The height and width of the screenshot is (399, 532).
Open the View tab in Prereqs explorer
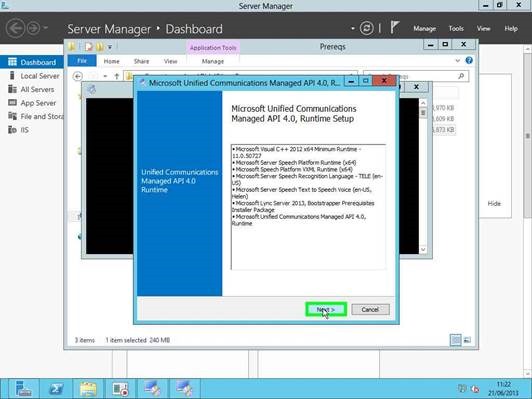pos(171,61)
